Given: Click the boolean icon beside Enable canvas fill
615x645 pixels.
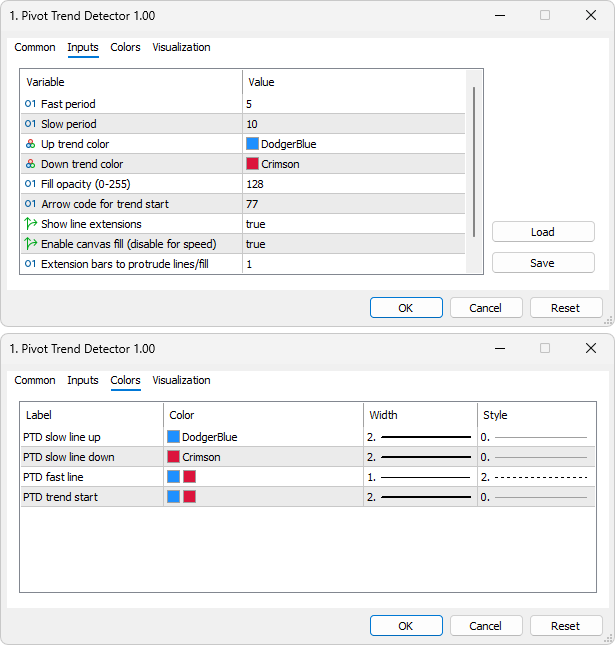Looking at the screenshot, I should coord(30,244).
